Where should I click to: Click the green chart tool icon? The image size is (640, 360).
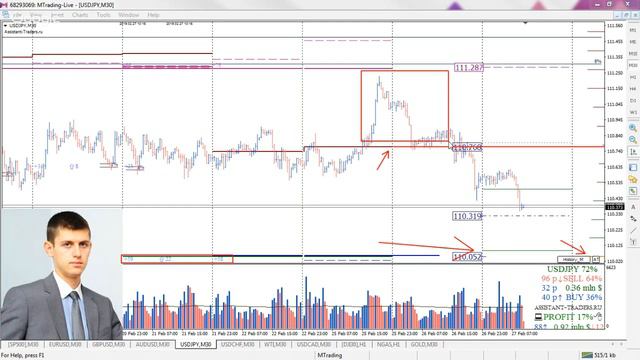click(633, 191)
